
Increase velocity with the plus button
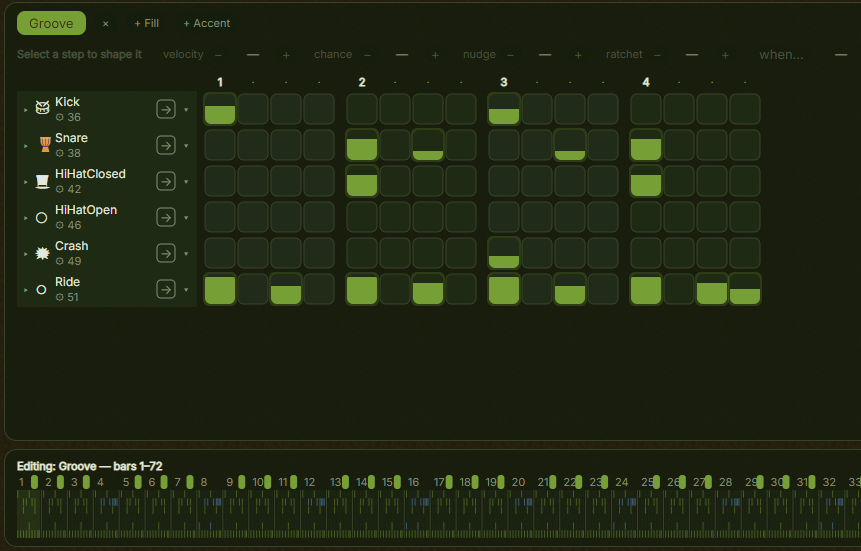coord(286,55)
